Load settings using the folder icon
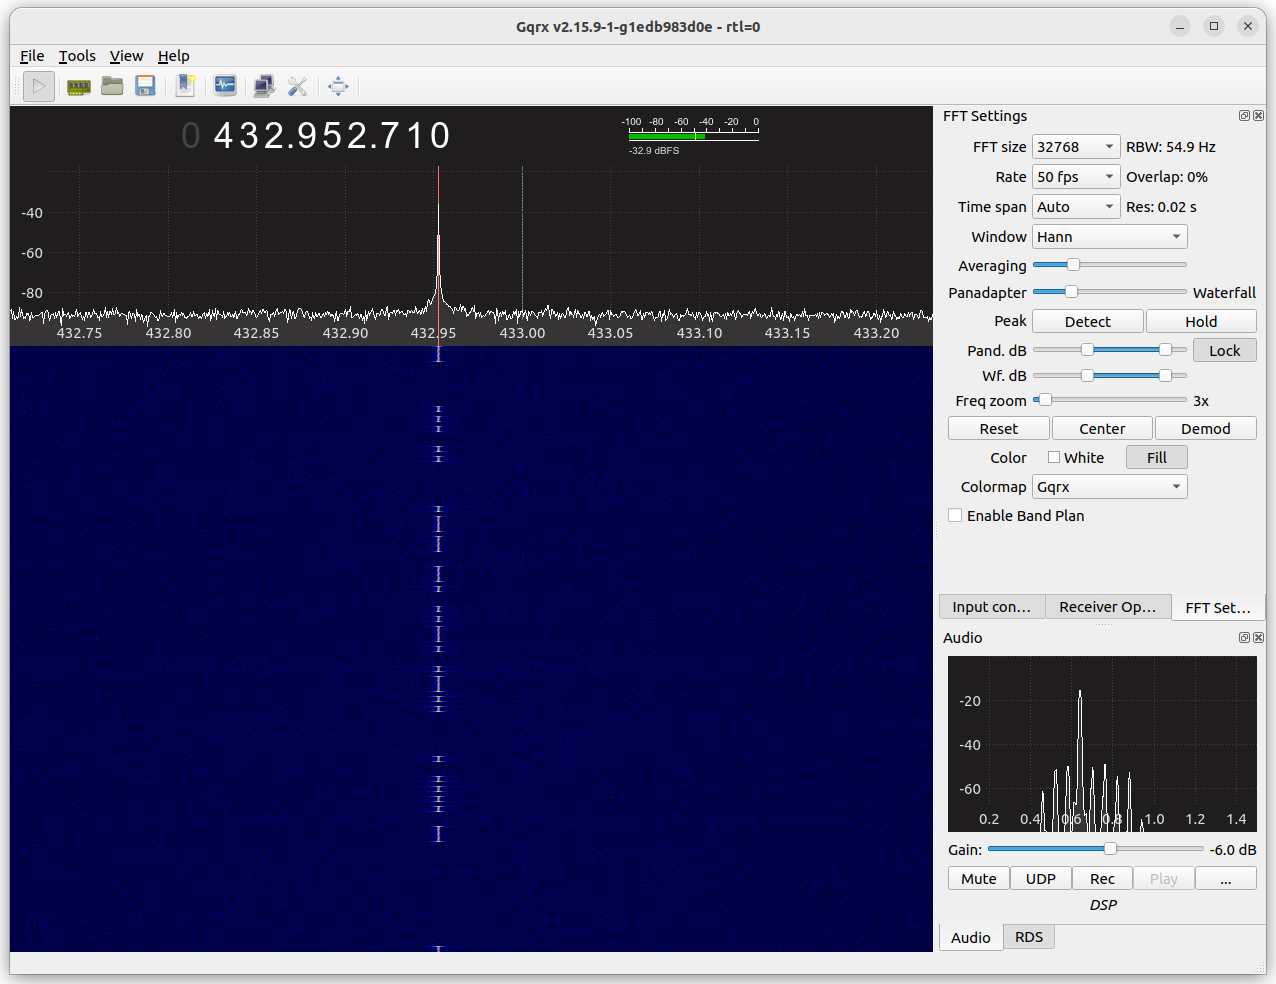The height and width of the screenshot is (984, 1276). click(x=112, y=86)
